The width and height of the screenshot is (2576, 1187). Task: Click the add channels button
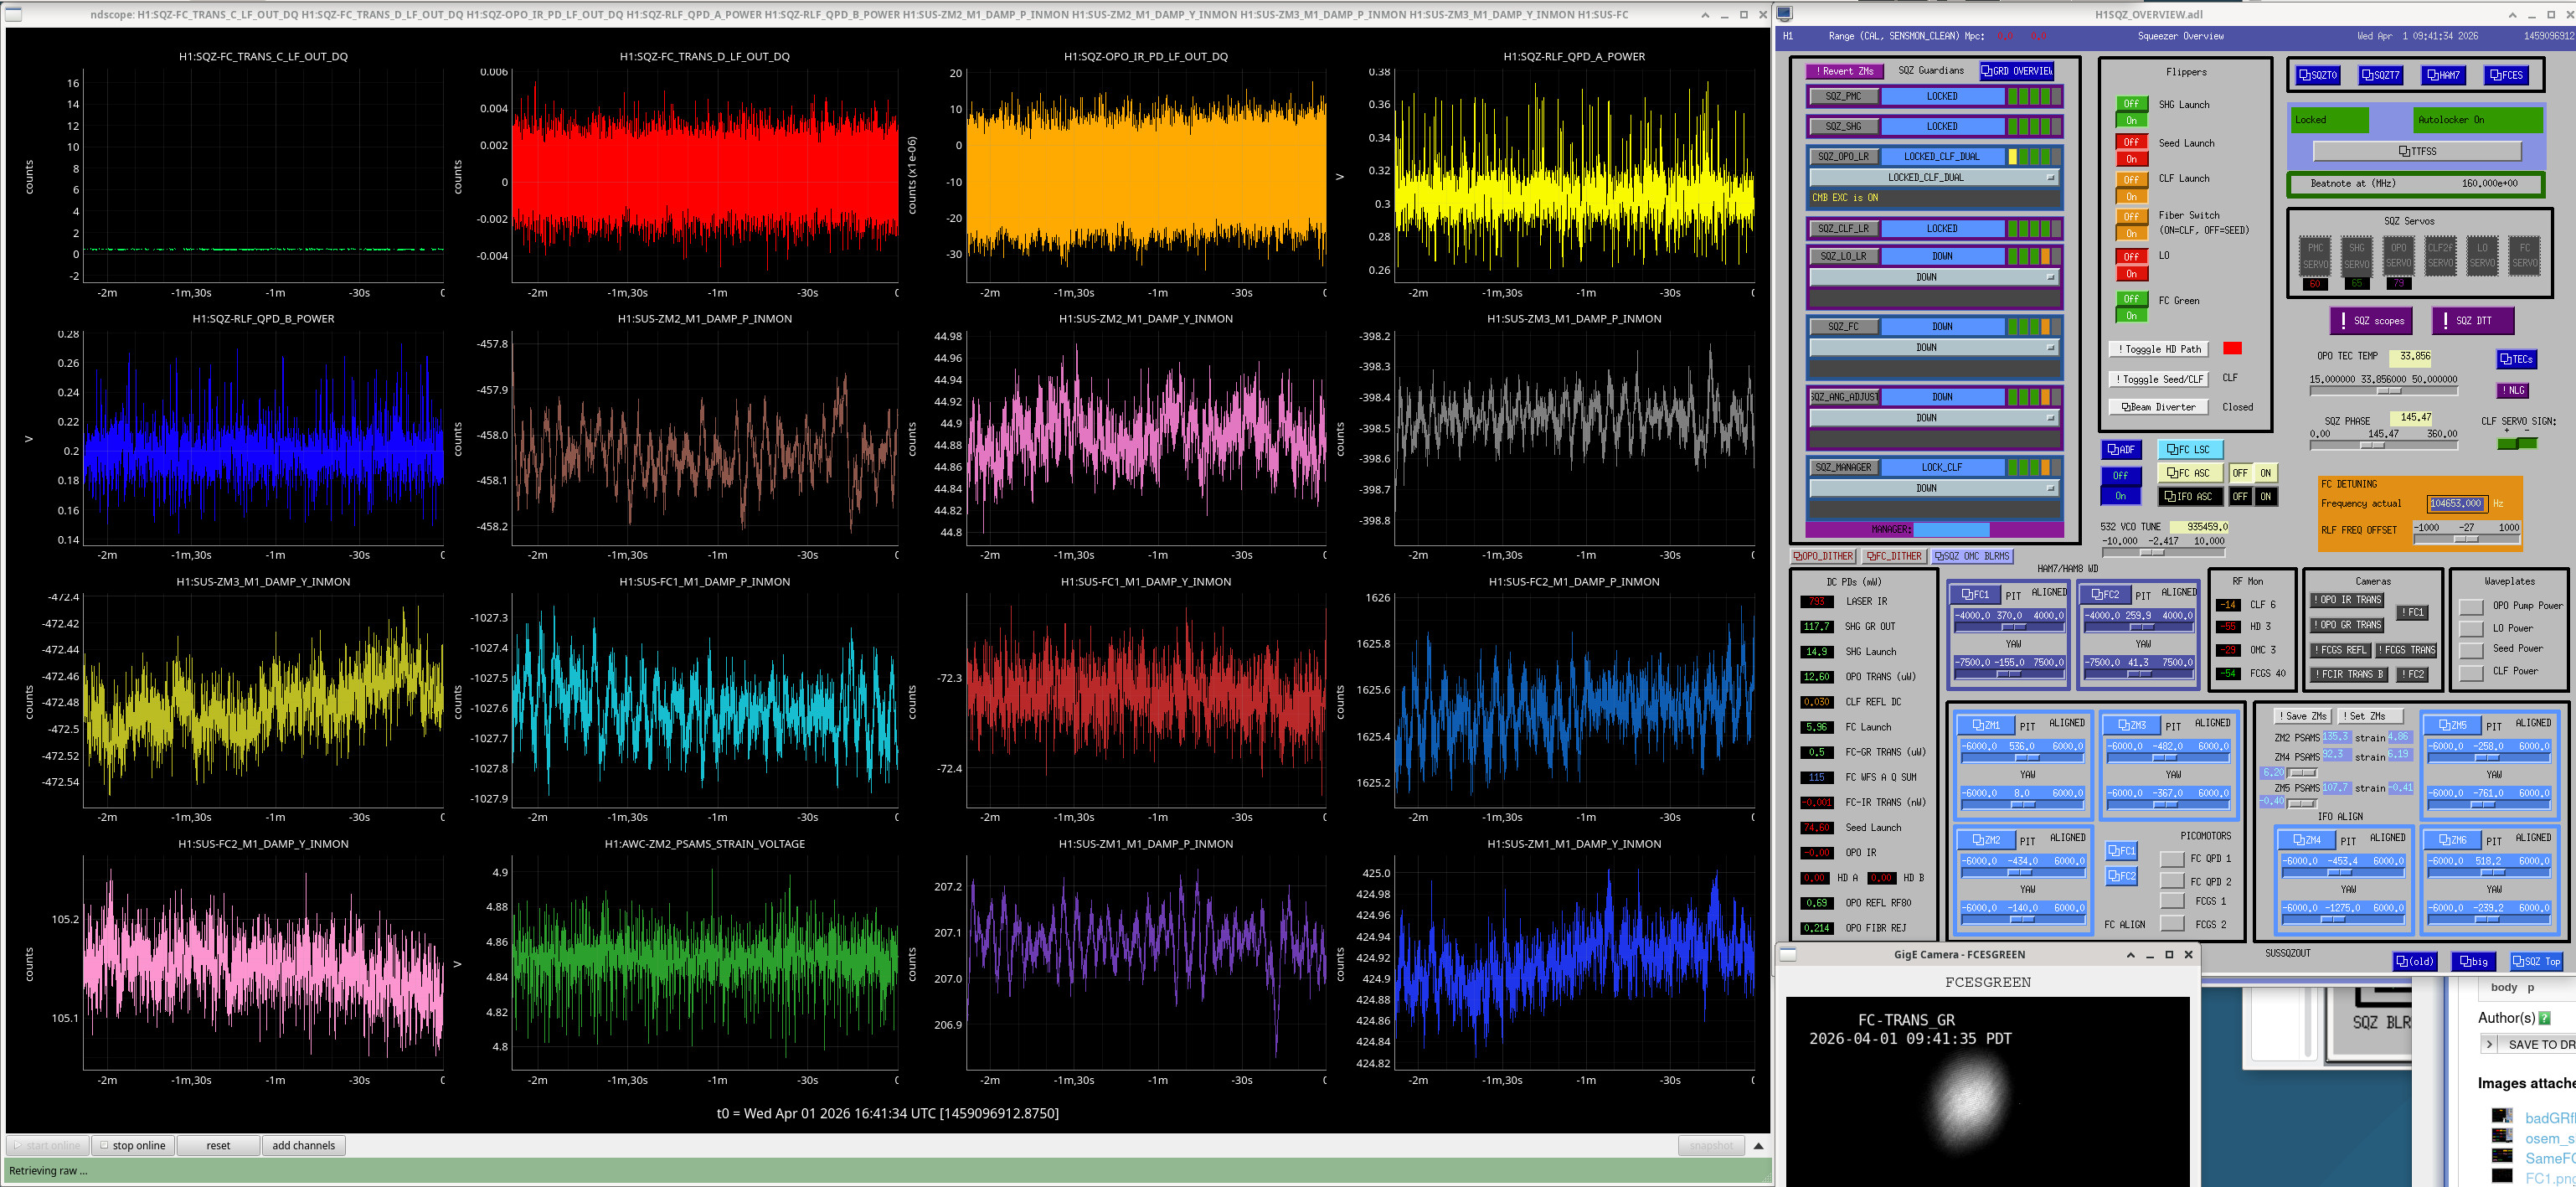(x=304, y=1145)
